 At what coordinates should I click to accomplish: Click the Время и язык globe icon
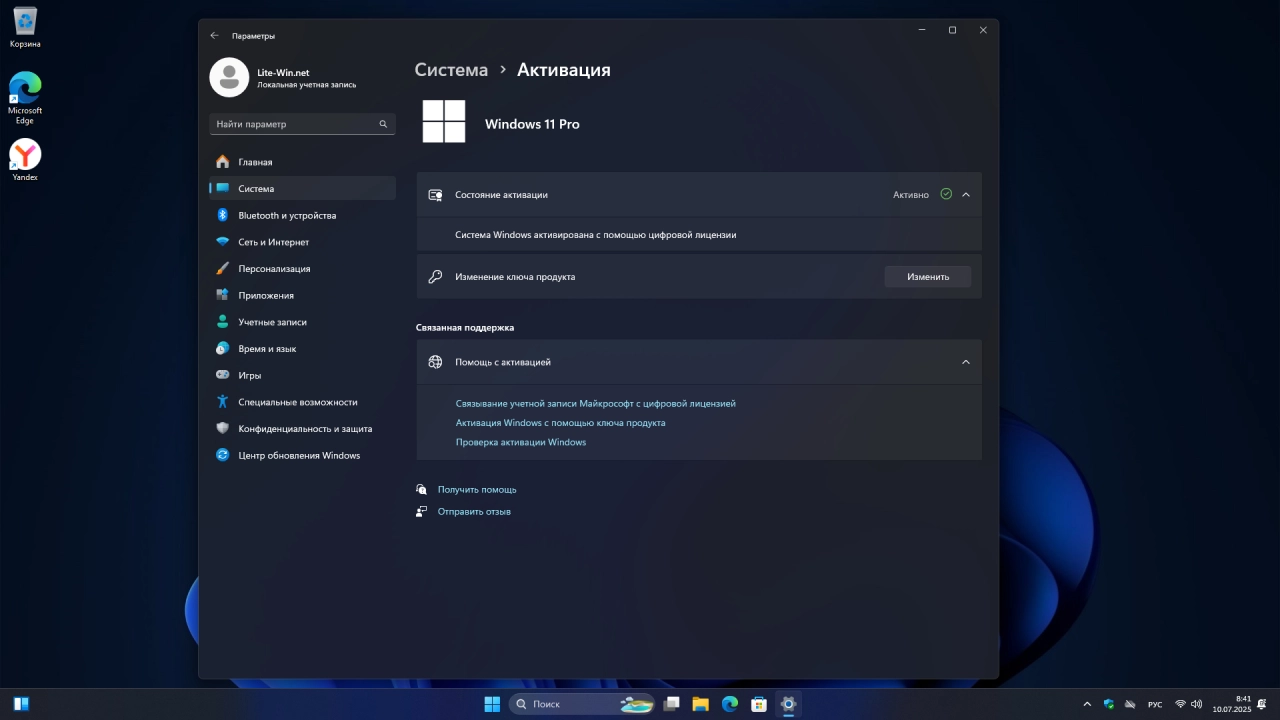pos(222,348)
